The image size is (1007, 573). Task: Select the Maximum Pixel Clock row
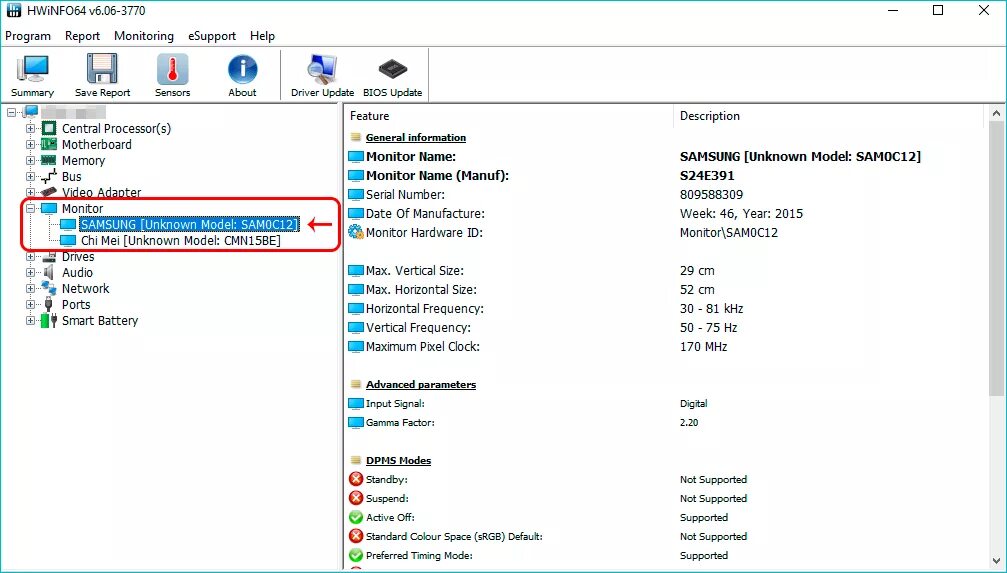(665, 347)
